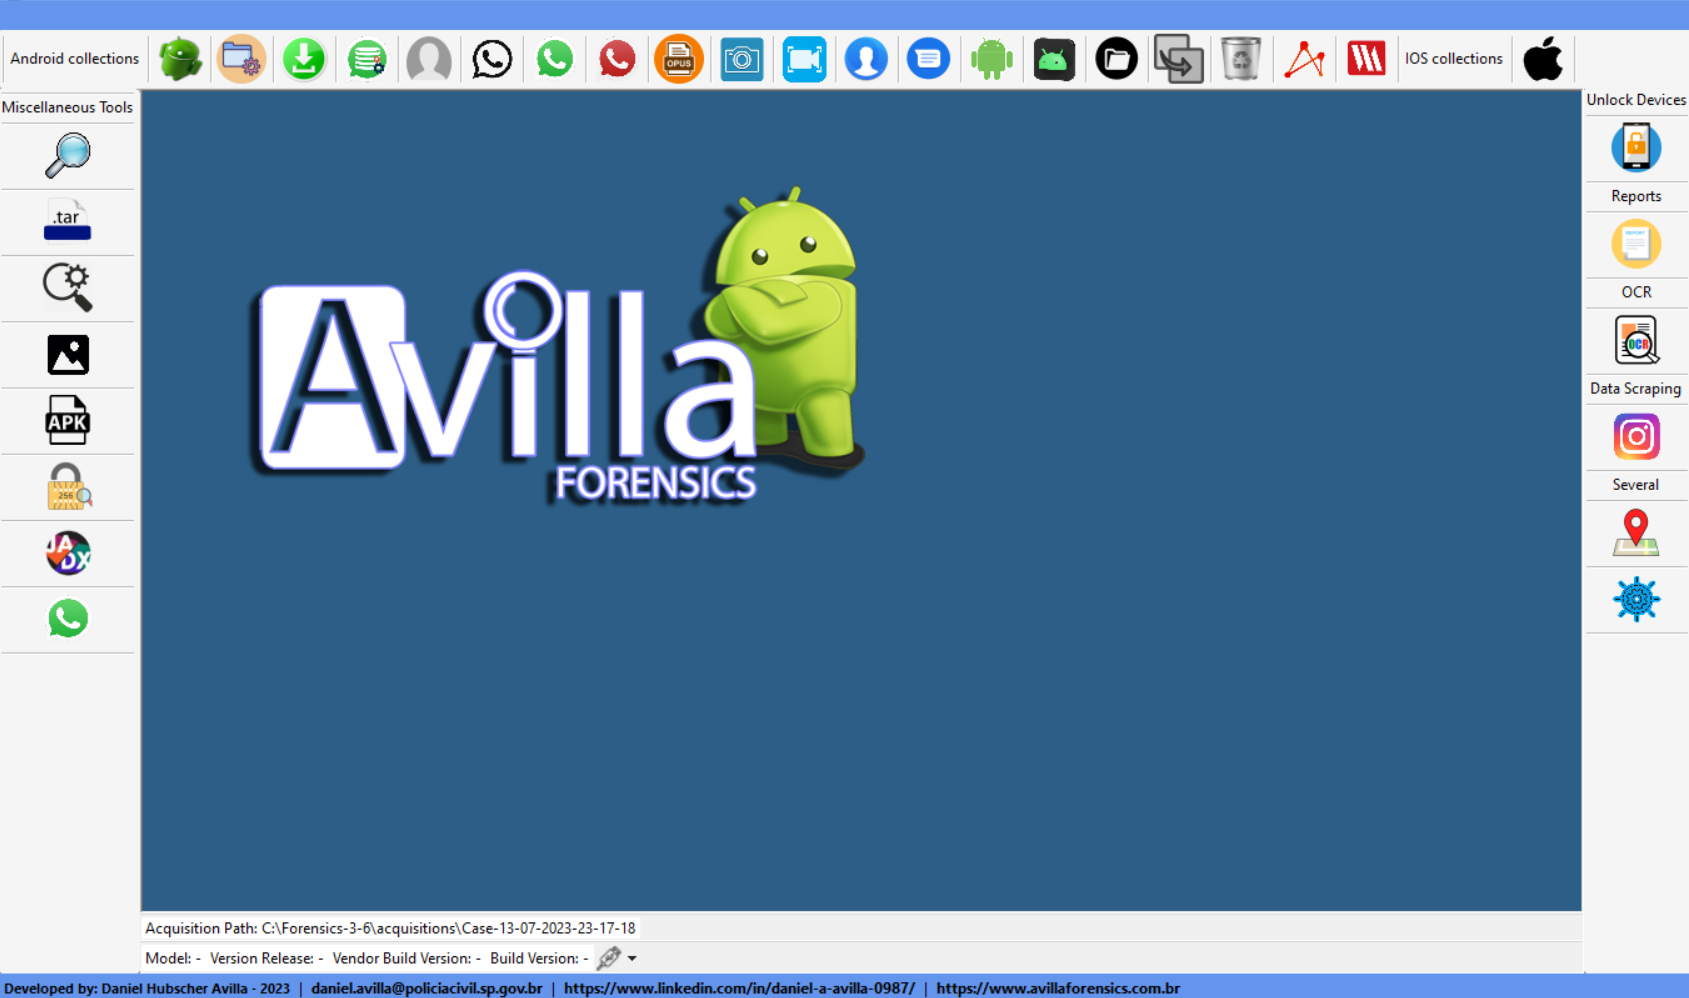Click the green download arrow icon

coord(304,59)
